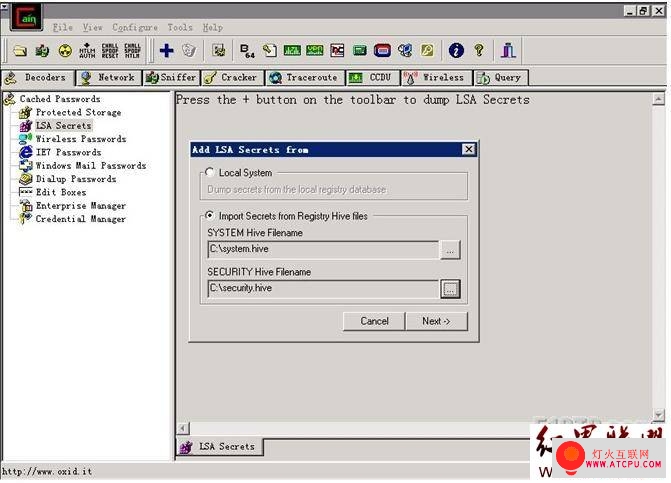Switch to the Cracker tab
Screen dimensions: 671x483
click(232, 77)
